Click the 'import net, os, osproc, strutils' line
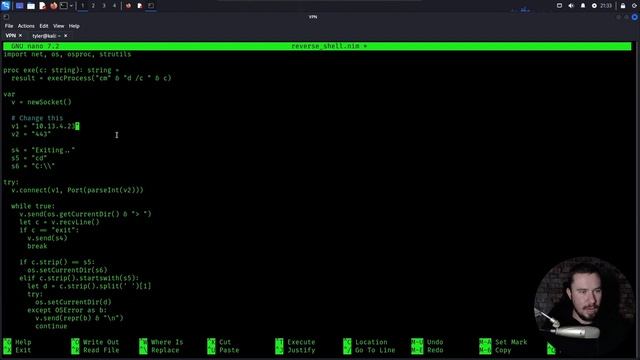640x360 pixels. pos(67,54)
